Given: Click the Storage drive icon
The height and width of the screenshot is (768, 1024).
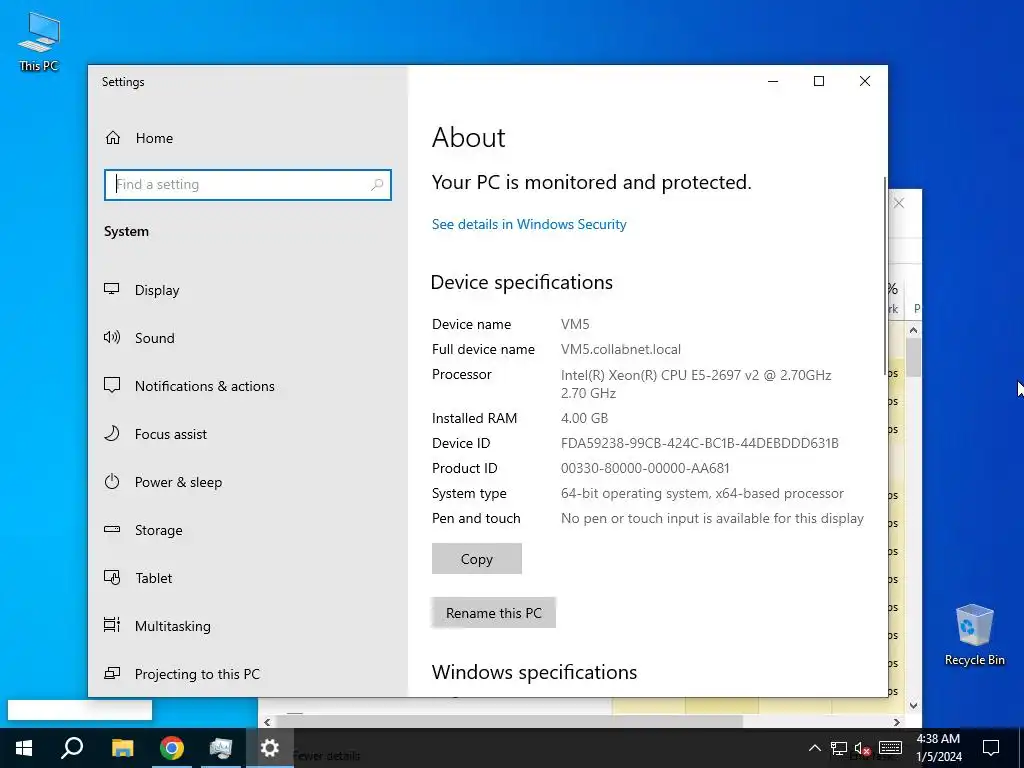Looking at the screenshot, I should [112, 530].
